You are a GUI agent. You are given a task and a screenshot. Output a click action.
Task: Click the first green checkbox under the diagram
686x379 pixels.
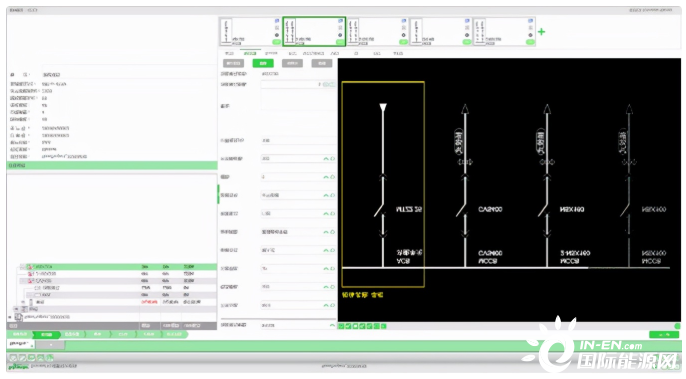[341, 326]
